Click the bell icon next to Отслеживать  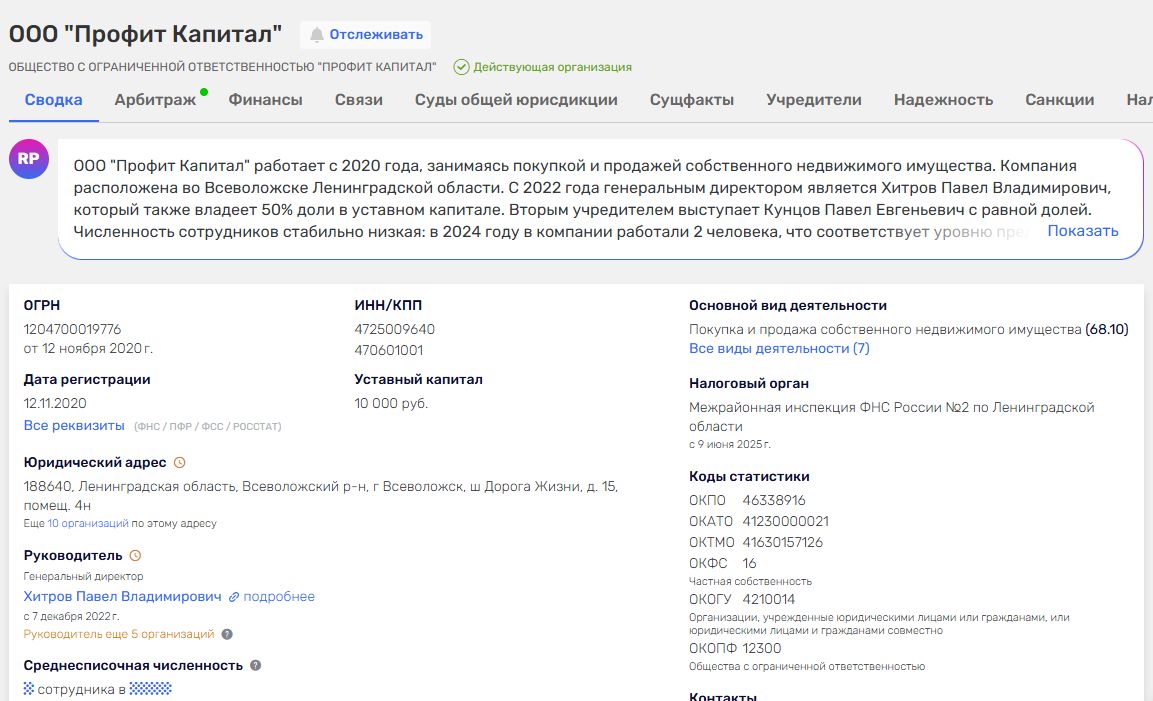[316, 35]
